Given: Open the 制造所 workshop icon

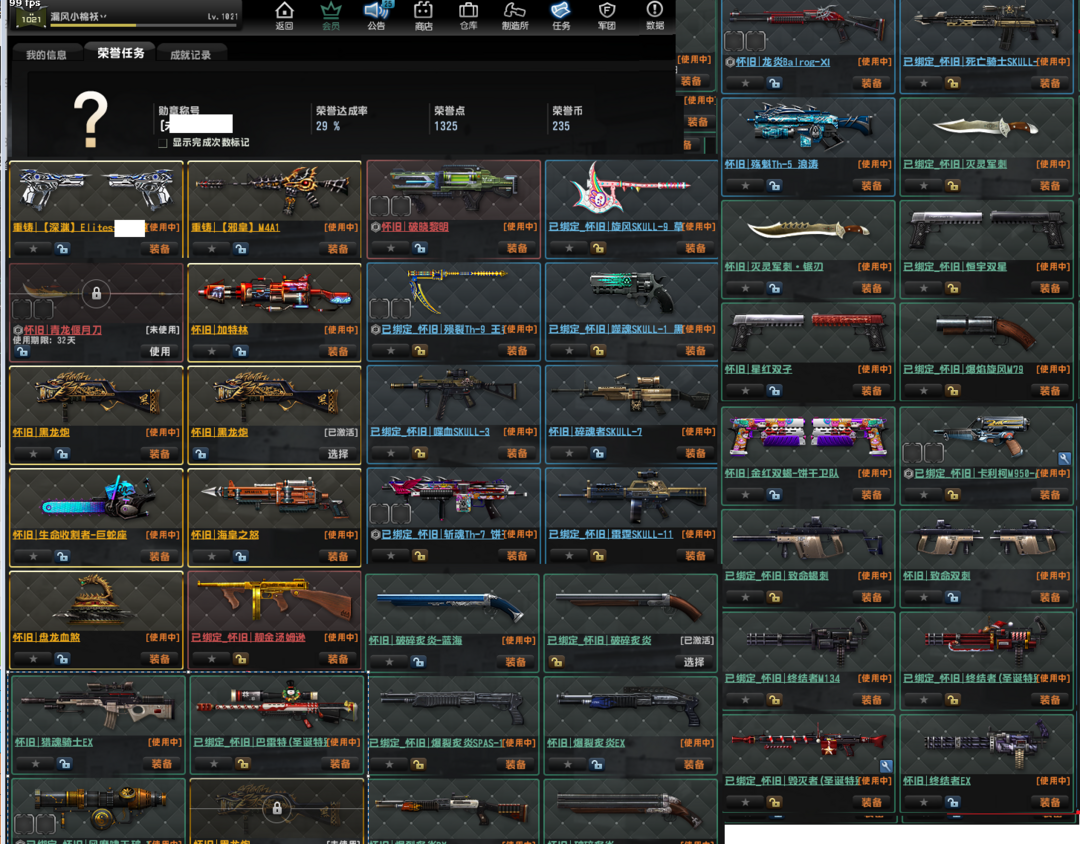Looking at the screenshot, I should click(514, 14).
